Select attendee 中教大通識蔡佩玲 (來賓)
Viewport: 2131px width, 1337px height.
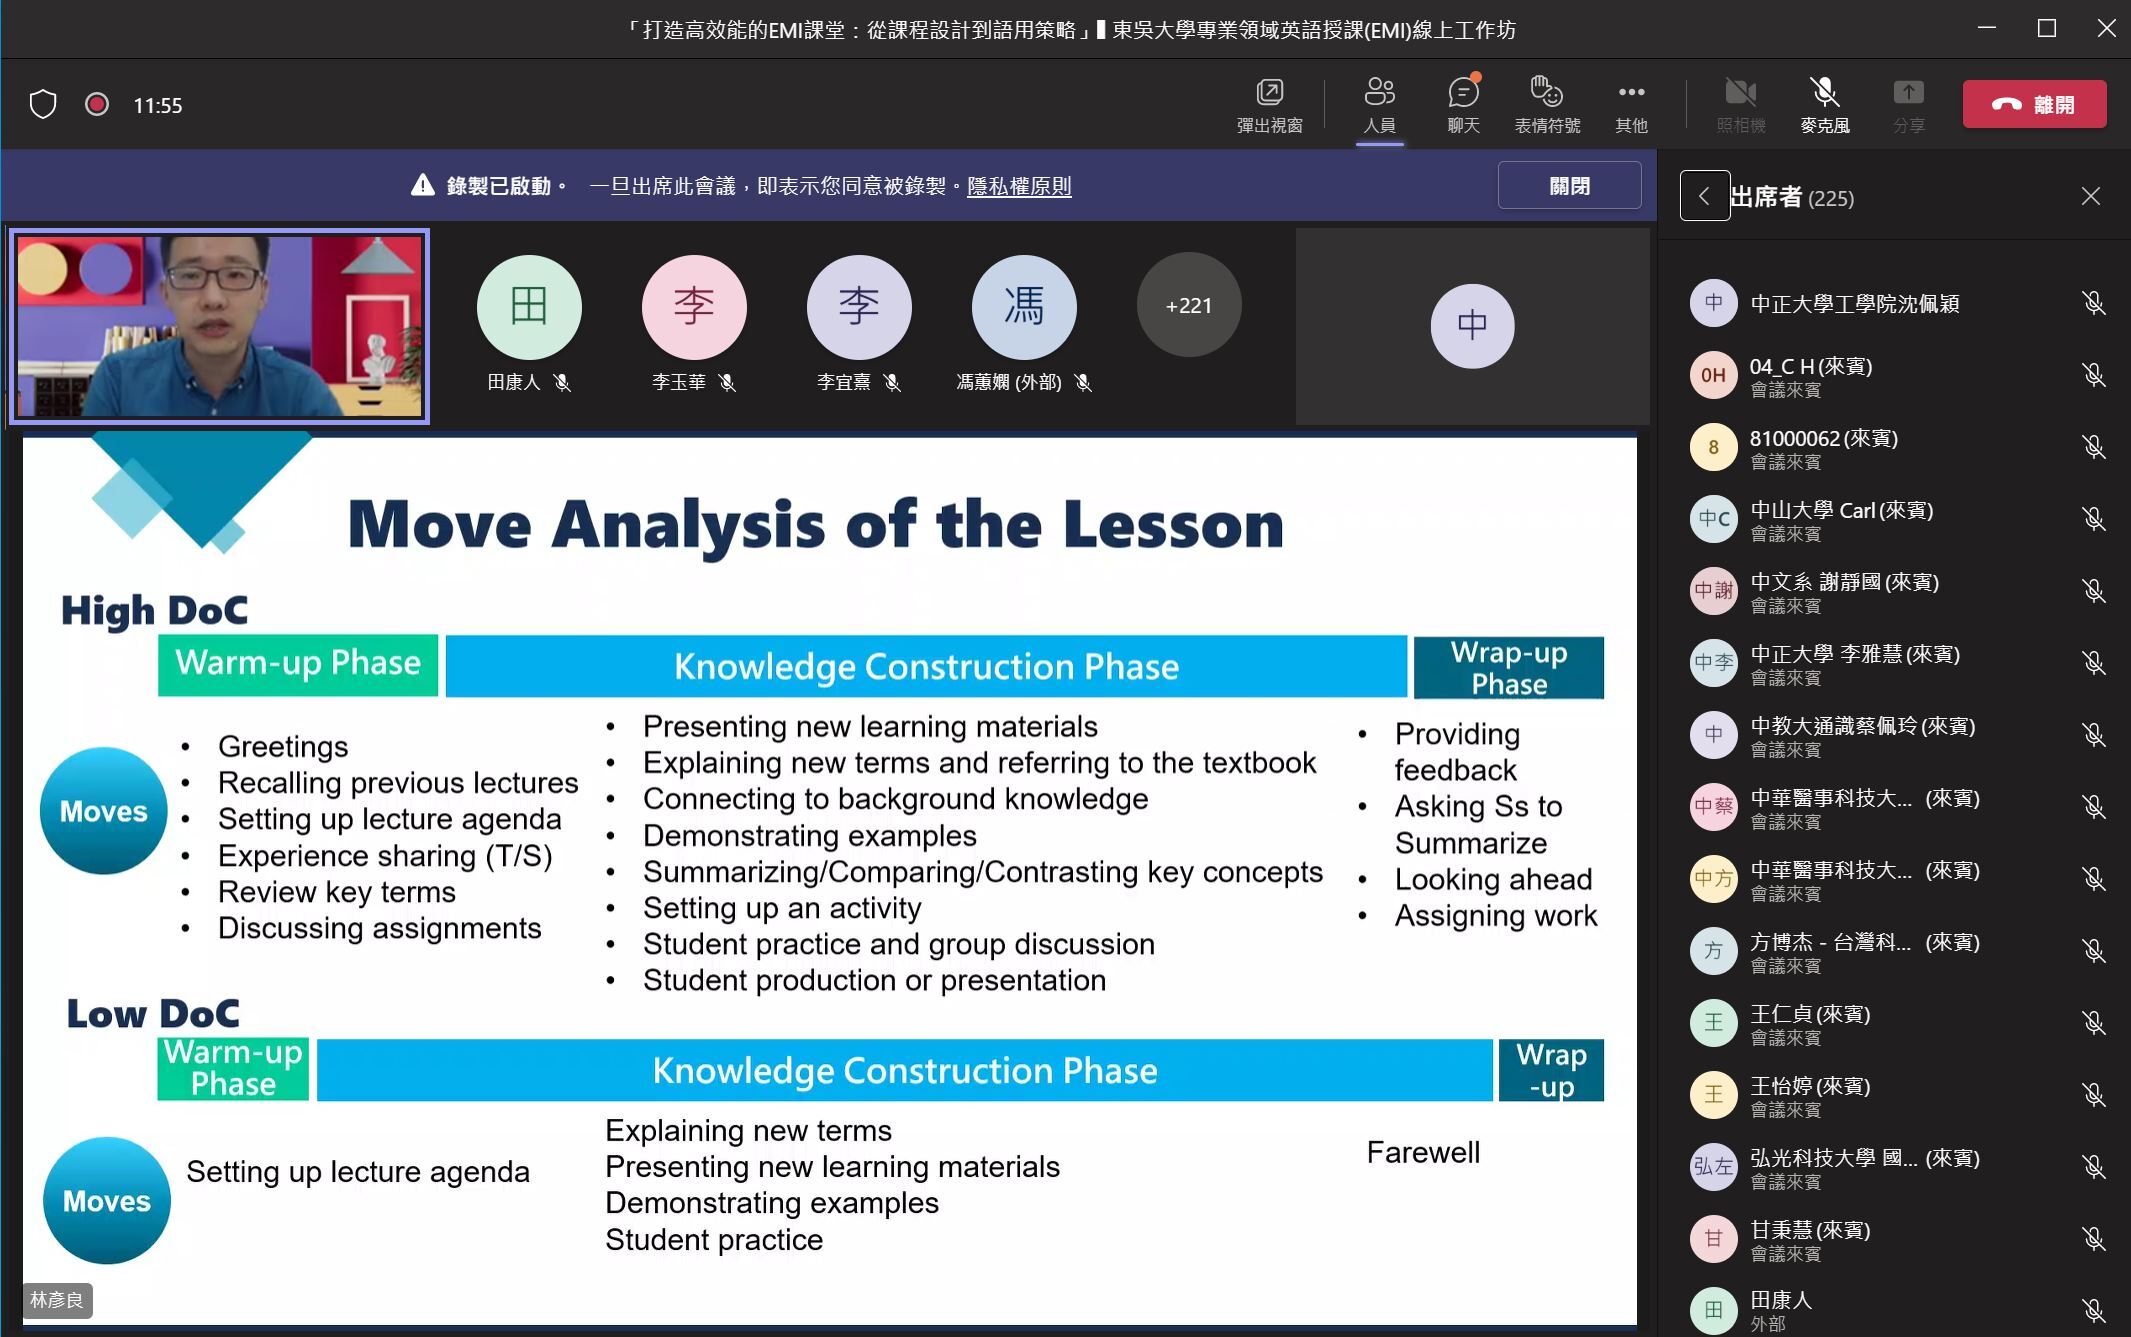point(1894,735)
